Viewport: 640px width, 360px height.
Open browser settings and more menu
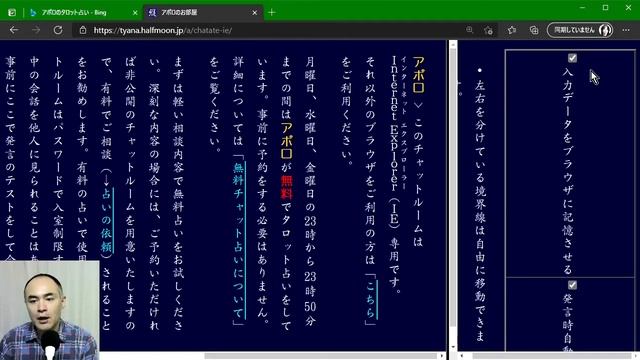coord(626,30)
